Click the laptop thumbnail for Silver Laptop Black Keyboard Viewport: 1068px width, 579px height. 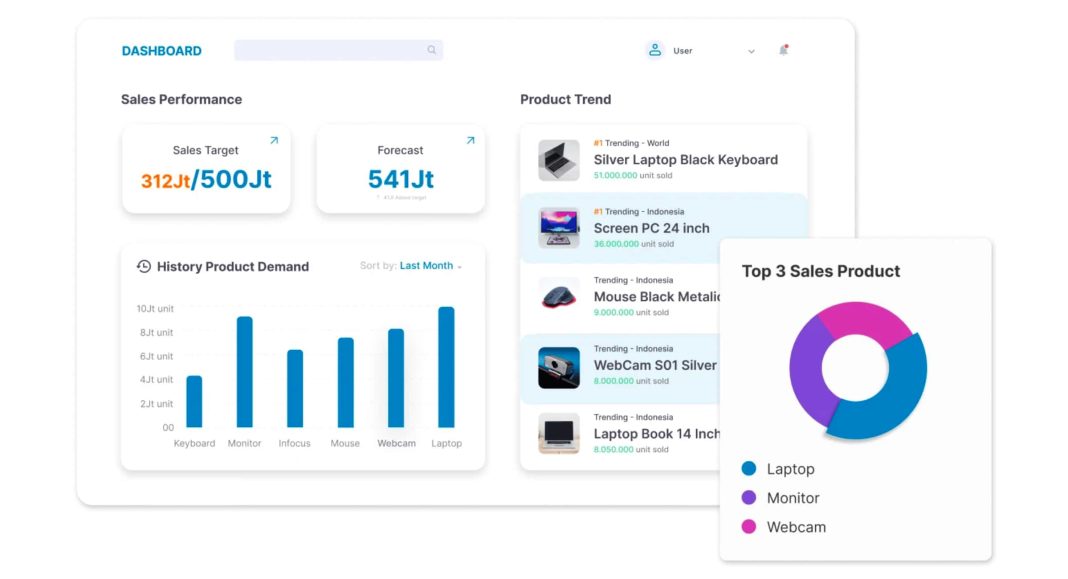(557, 158)
